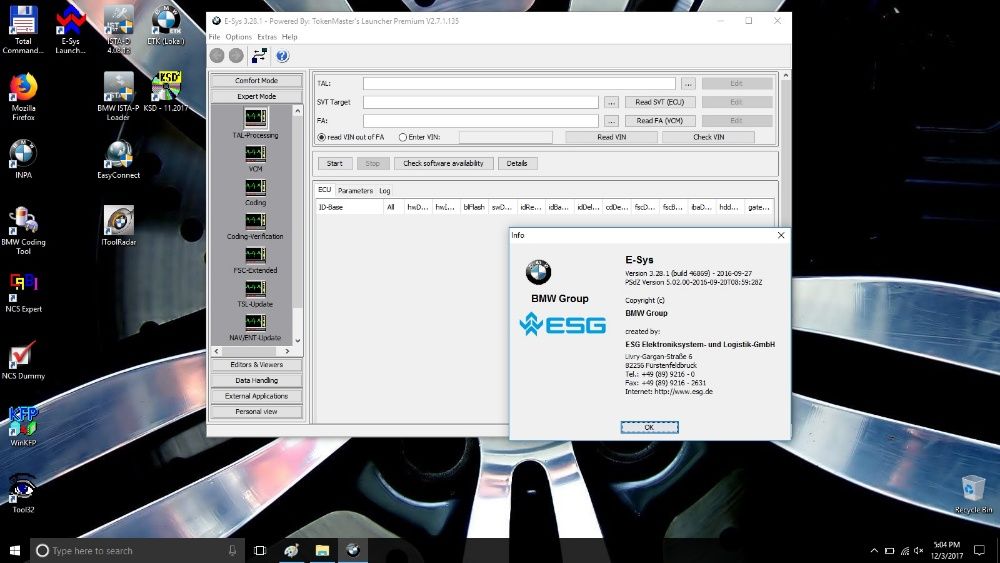This screenshot has height=563, width=1000.
Task: Click the back arrow toolbar icon in E-Sys
Action: [x=217, y=56]
